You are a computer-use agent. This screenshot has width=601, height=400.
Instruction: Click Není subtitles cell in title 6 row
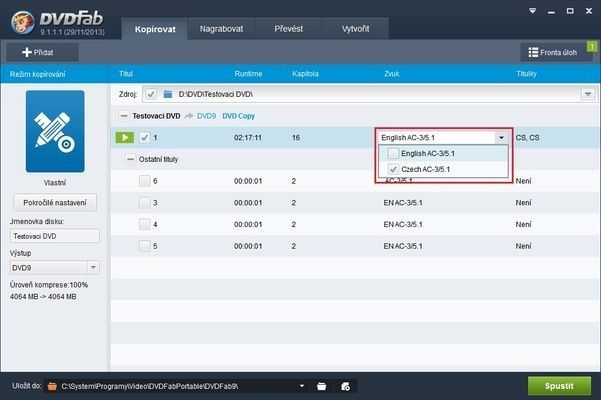[x=523, y=181]
